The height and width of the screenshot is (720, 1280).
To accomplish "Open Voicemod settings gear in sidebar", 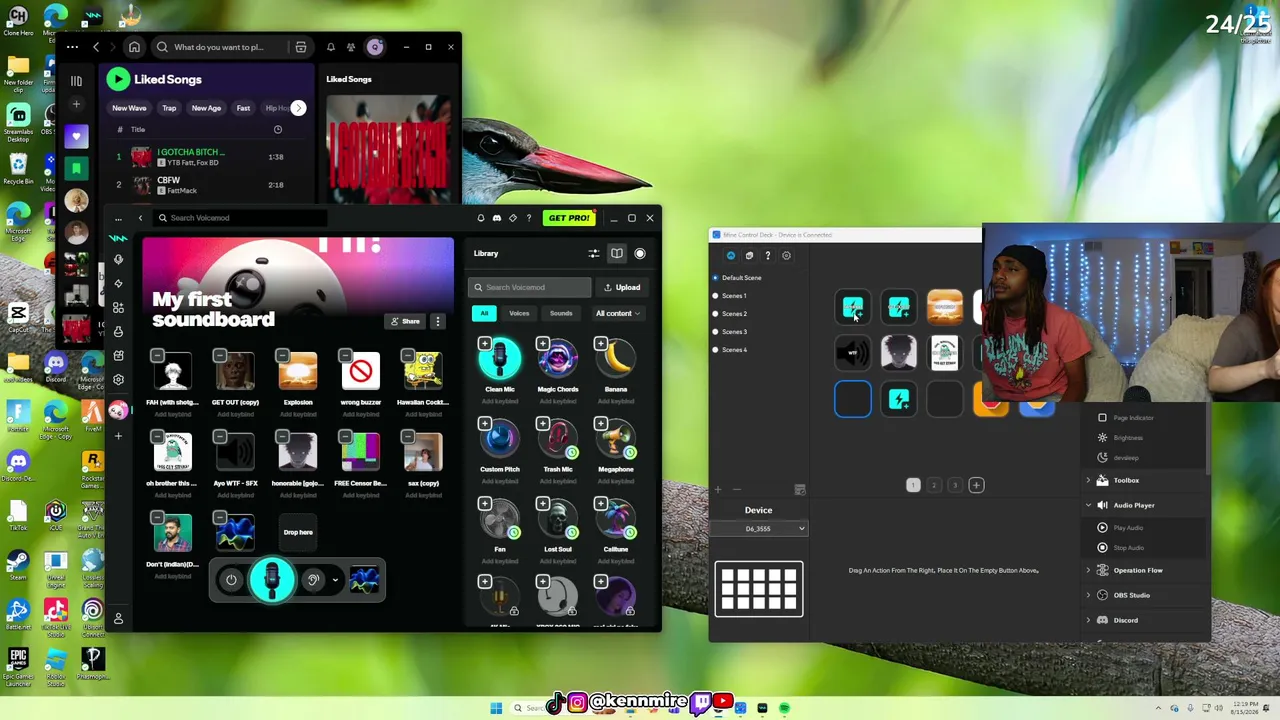I will point(118,380).
